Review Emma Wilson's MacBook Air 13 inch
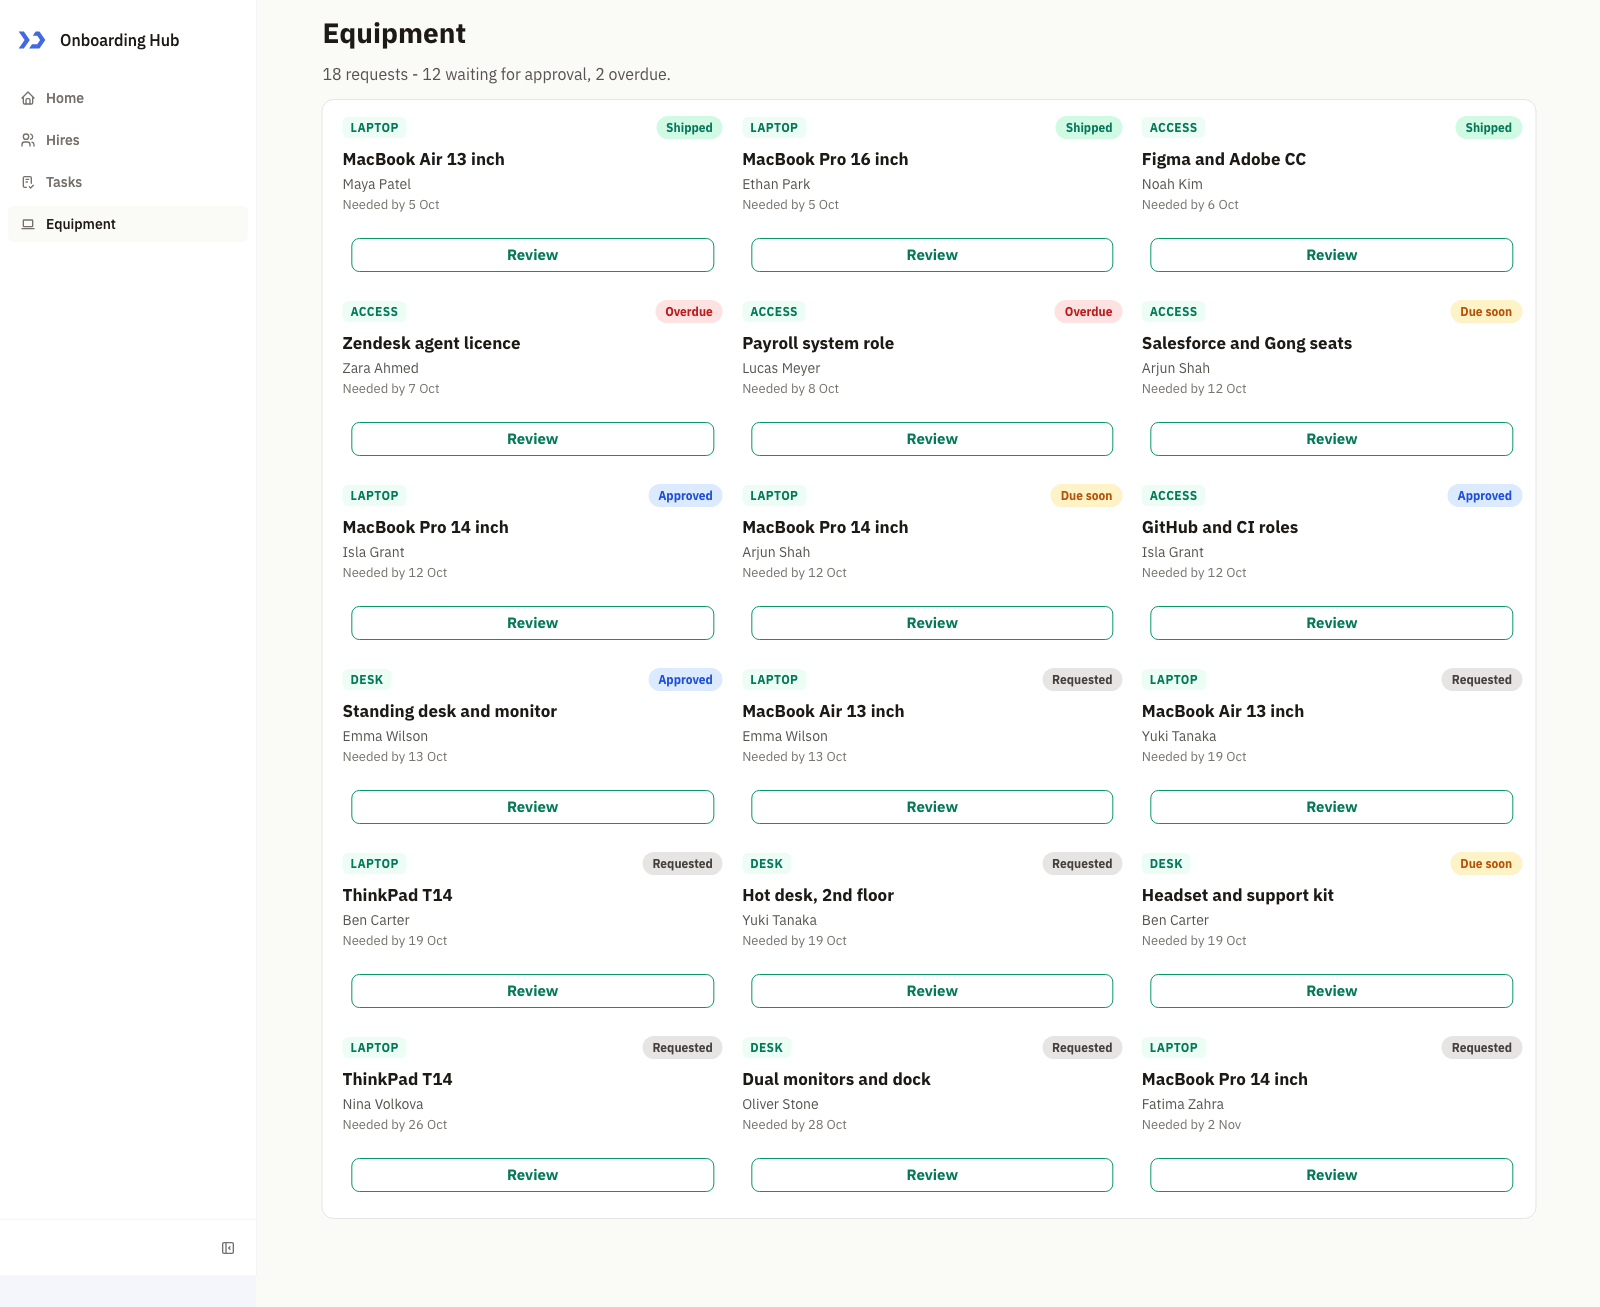This screenshot has width=1600, height=1307. (x=932, y=807)
